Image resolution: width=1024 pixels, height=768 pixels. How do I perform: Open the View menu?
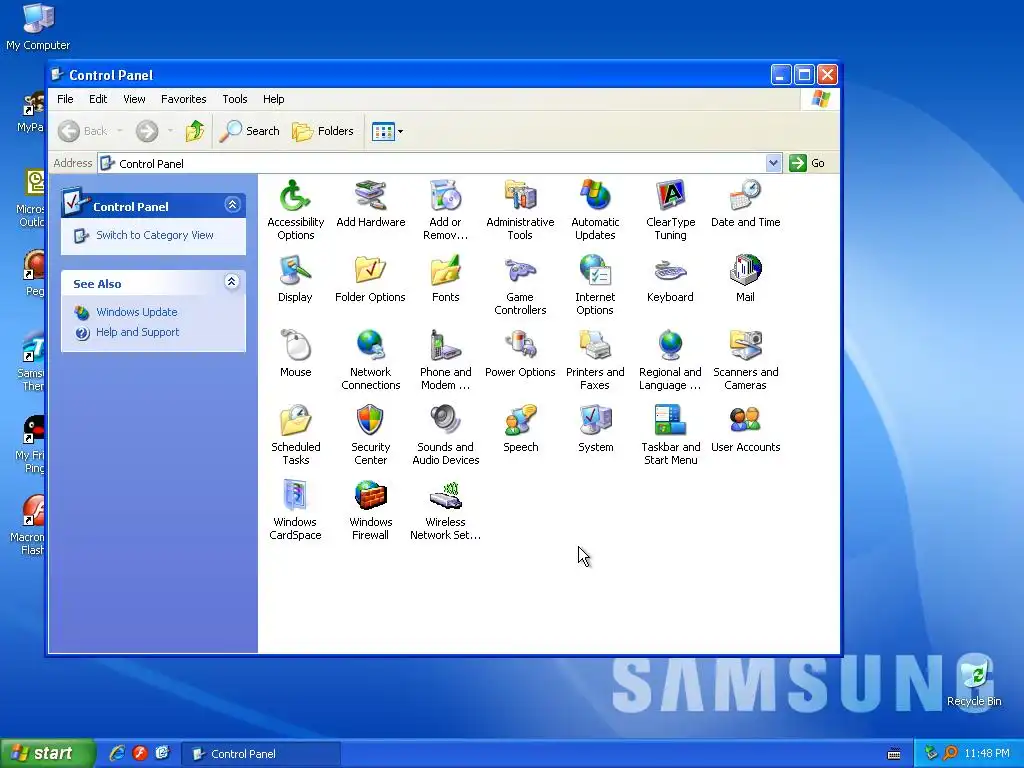coord(134,99)
